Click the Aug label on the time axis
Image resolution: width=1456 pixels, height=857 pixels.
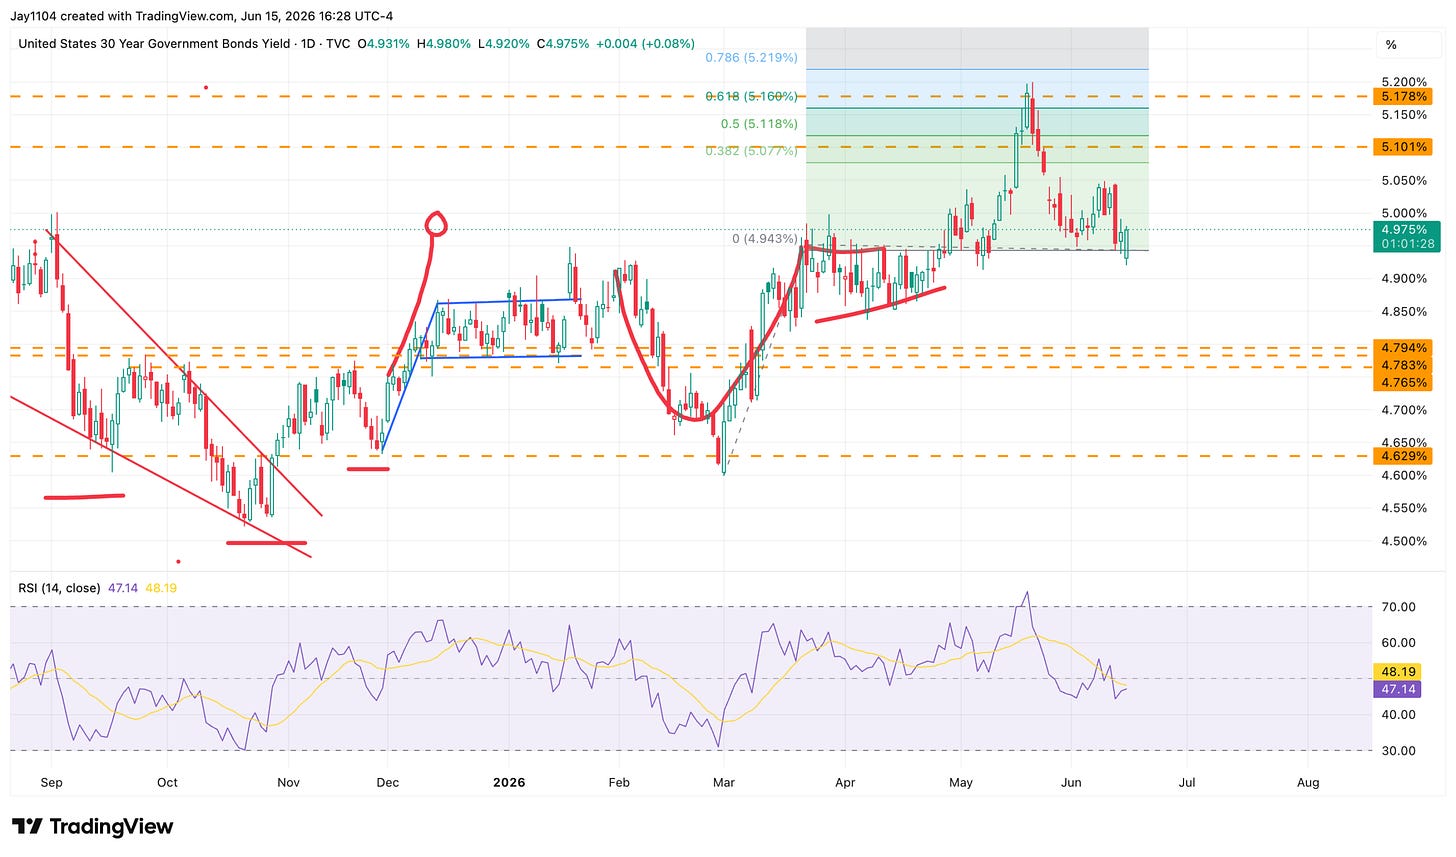tap(1308, 782)
